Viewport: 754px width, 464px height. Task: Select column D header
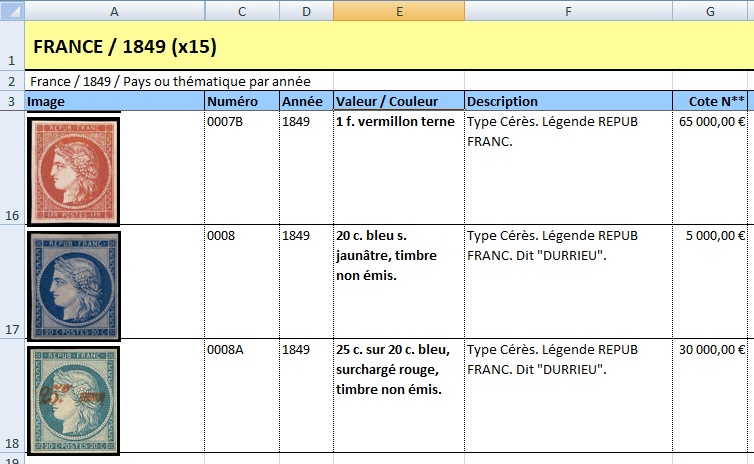(x=306, y=11)
